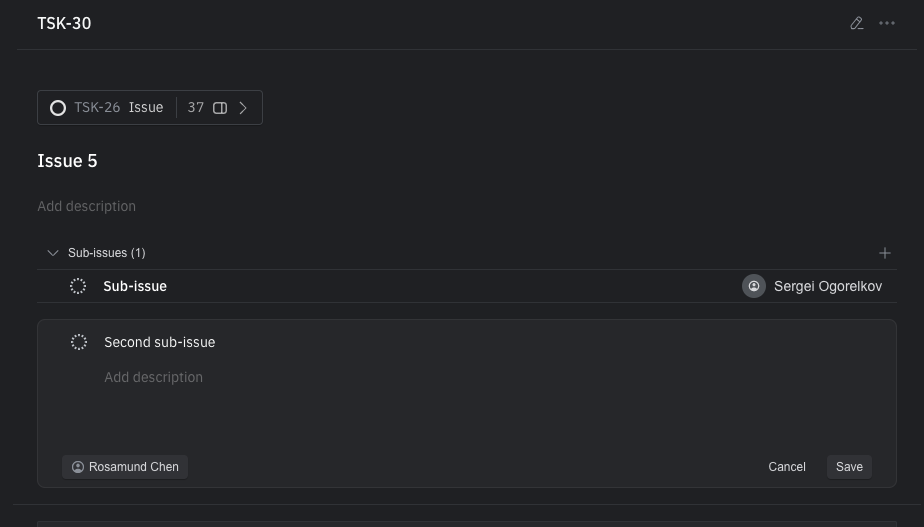Change status of Sub-issue via dashed circle
924x527 pixels.
(x=78, y=286)
